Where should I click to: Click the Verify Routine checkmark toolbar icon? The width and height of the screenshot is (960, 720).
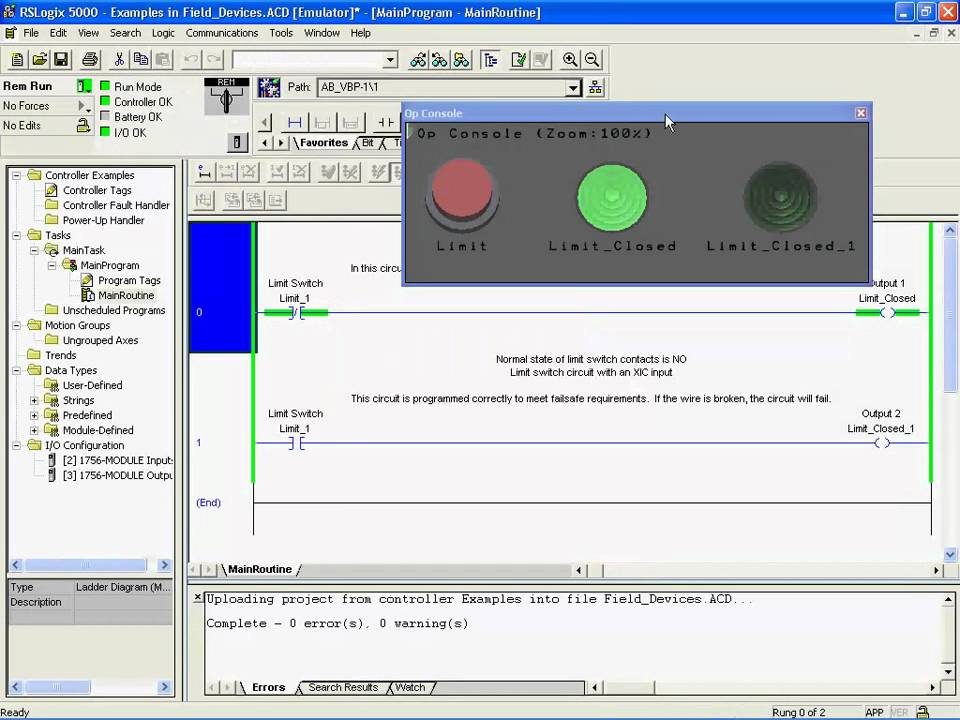(519, 60)
